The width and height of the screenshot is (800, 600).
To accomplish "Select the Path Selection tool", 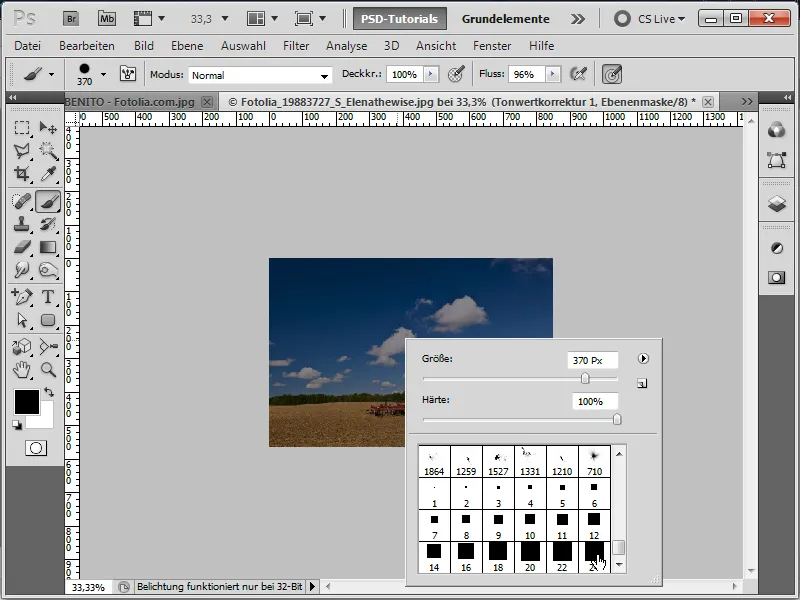I will click(22, 320).
